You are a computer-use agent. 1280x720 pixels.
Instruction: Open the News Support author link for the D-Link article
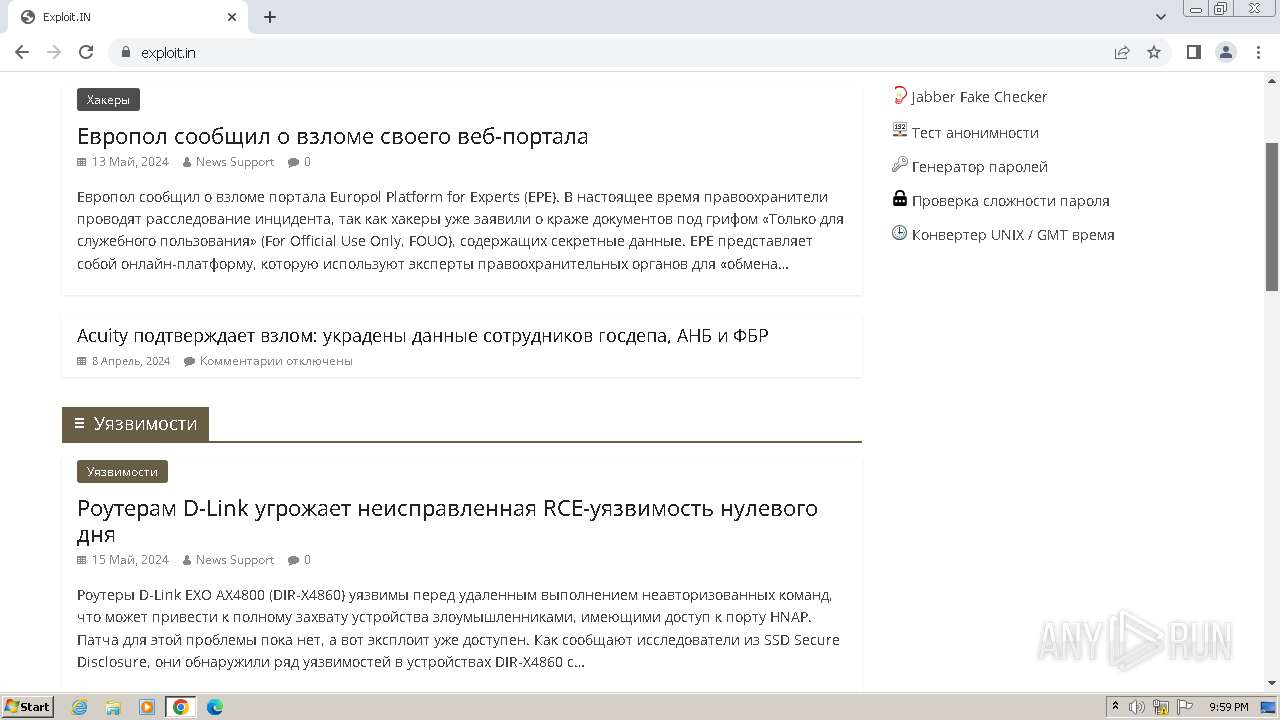[x=235, y=560]
